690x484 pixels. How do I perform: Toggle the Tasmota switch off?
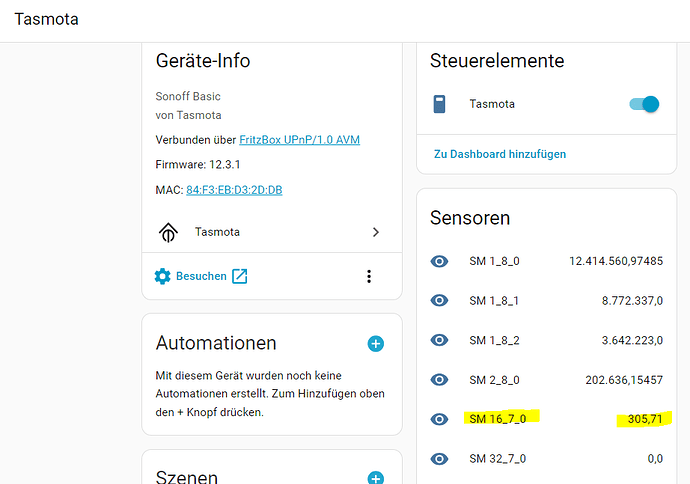644,104
